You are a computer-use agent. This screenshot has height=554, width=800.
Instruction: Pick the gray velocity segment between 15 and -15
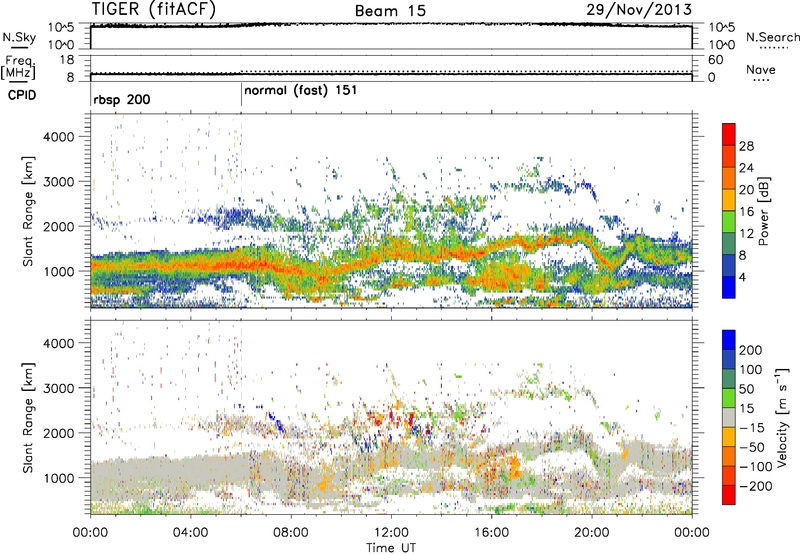pos(729,418)
